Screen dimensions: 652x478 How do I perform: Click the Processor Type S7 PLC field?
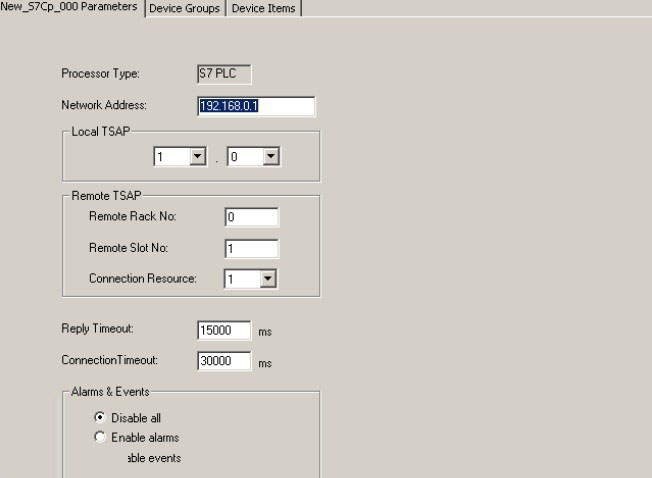pyautogui.click(x=224, y=74)
